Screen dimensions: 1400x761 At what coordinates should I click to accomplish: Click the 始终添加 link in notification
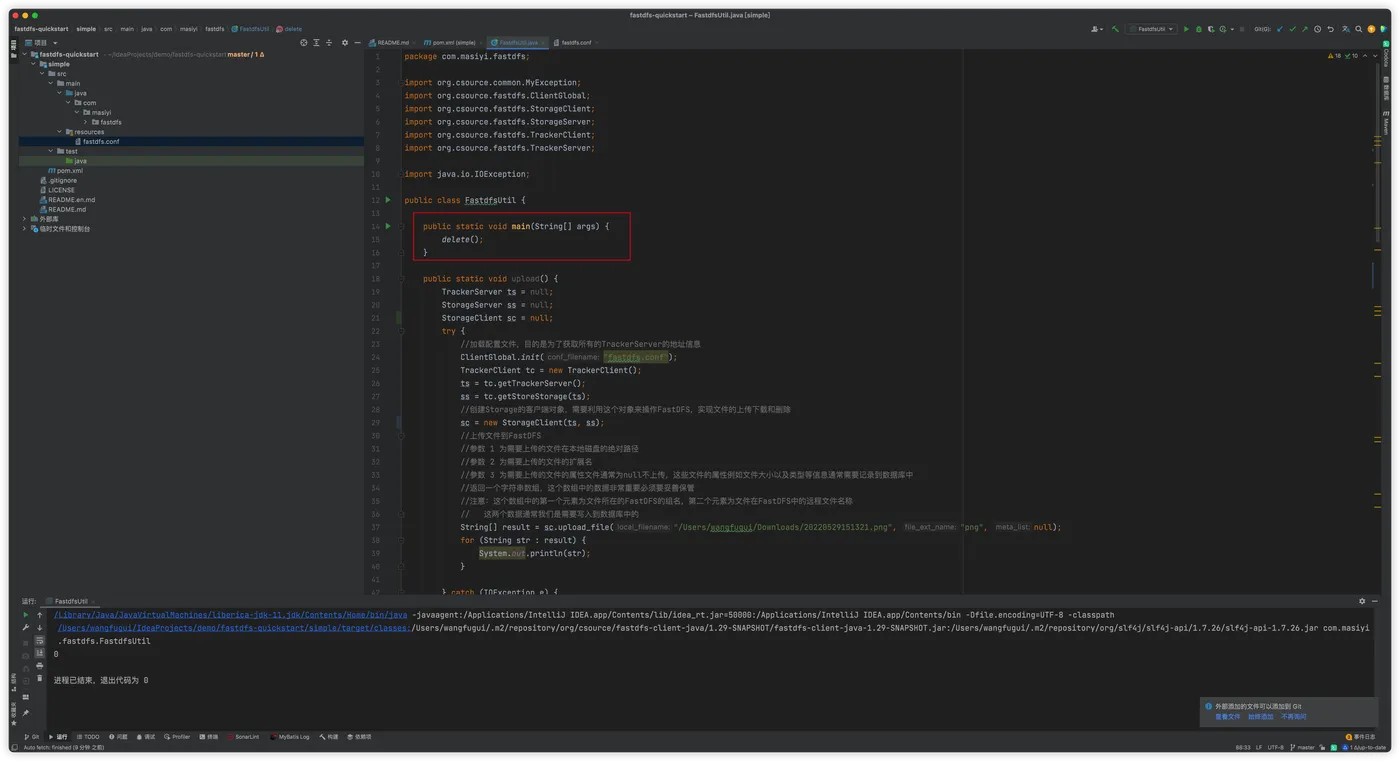(1260, 717)
